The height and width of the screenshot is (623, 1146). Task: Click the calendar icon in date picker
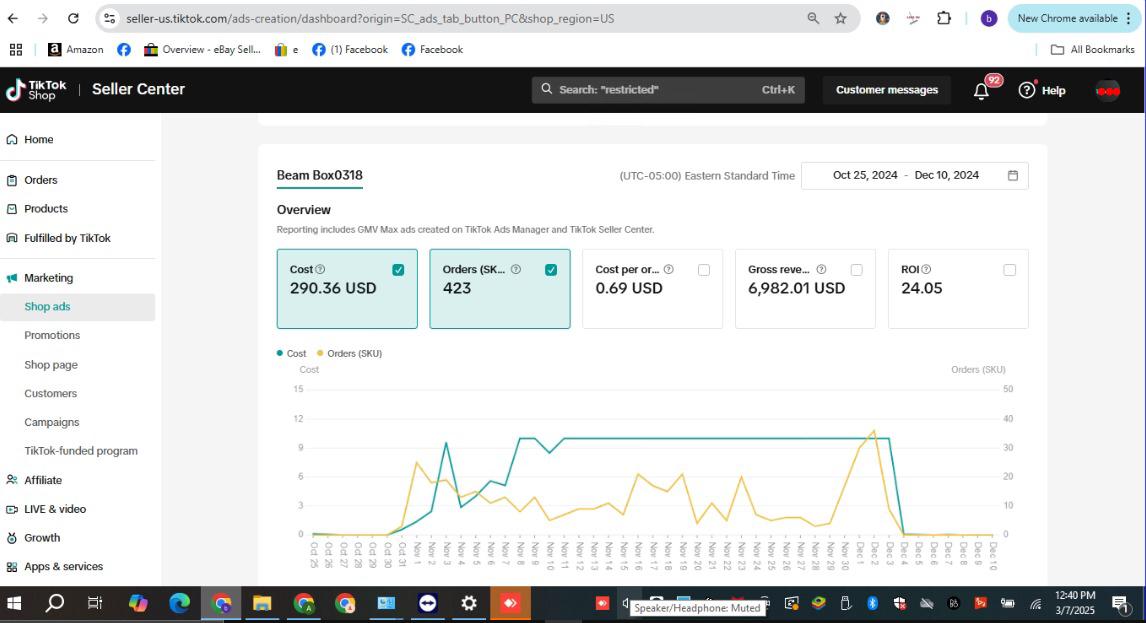coord(1013,175)
